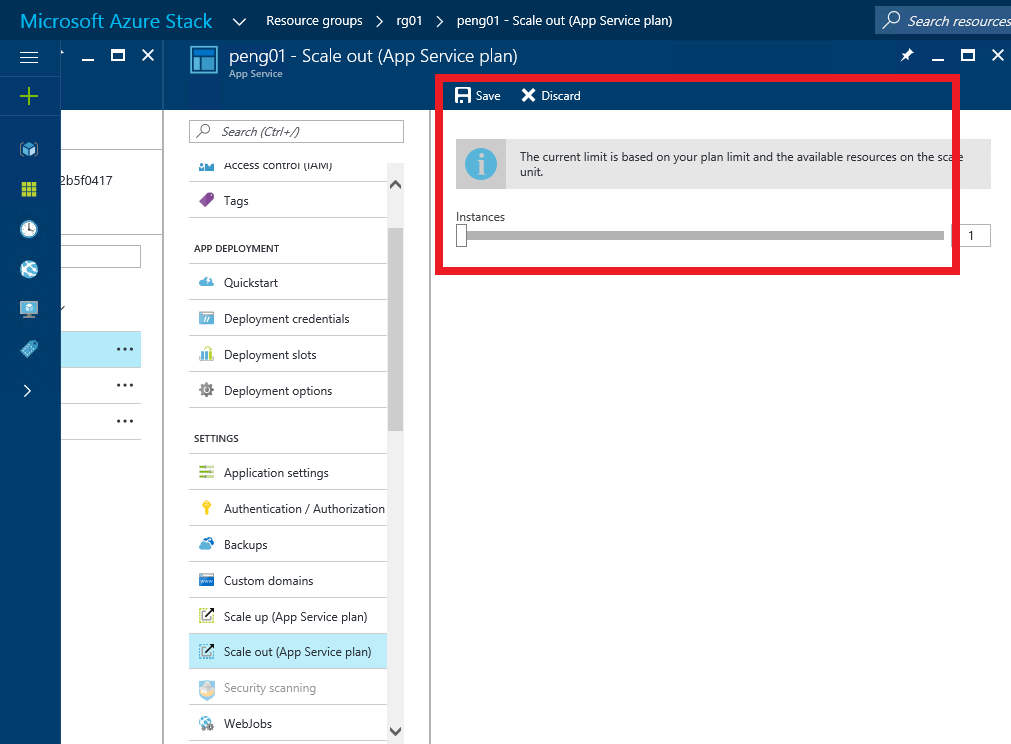The image size is (1011, 744).
Task: Open Access control (IAM) menu item
Action: click(x=288, y=166)
